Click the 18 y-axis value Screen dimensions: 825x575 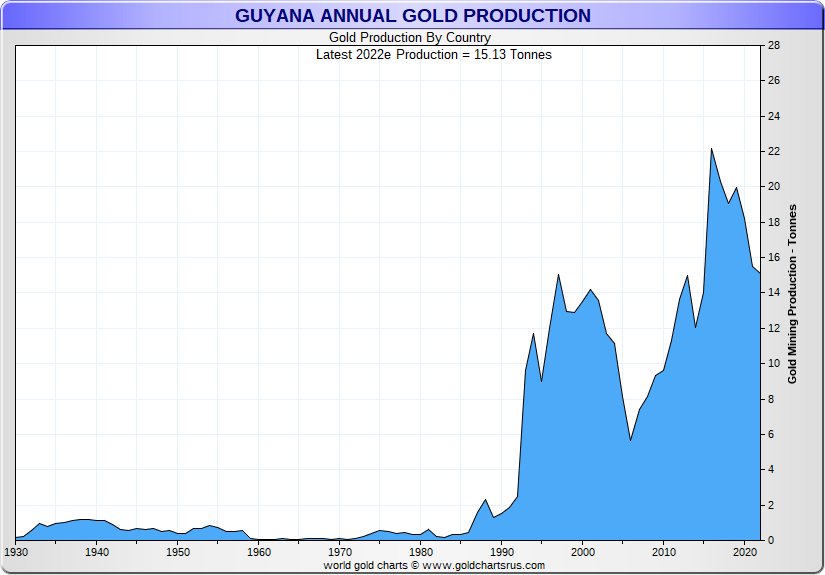click(774, 222)
